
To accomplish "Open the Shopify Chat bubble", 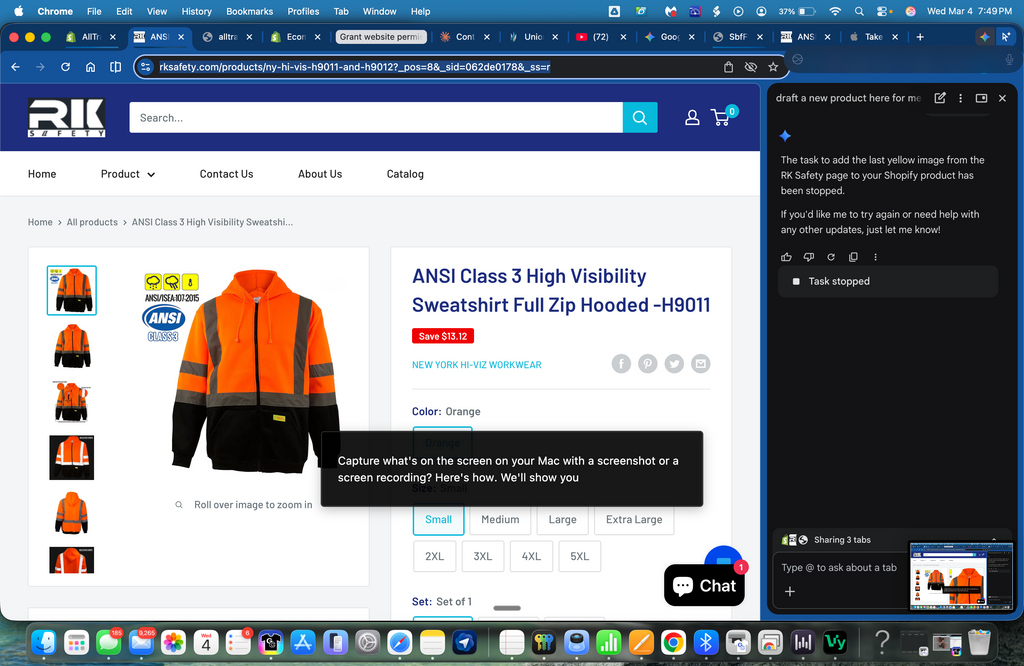I will tap(704, 585).
